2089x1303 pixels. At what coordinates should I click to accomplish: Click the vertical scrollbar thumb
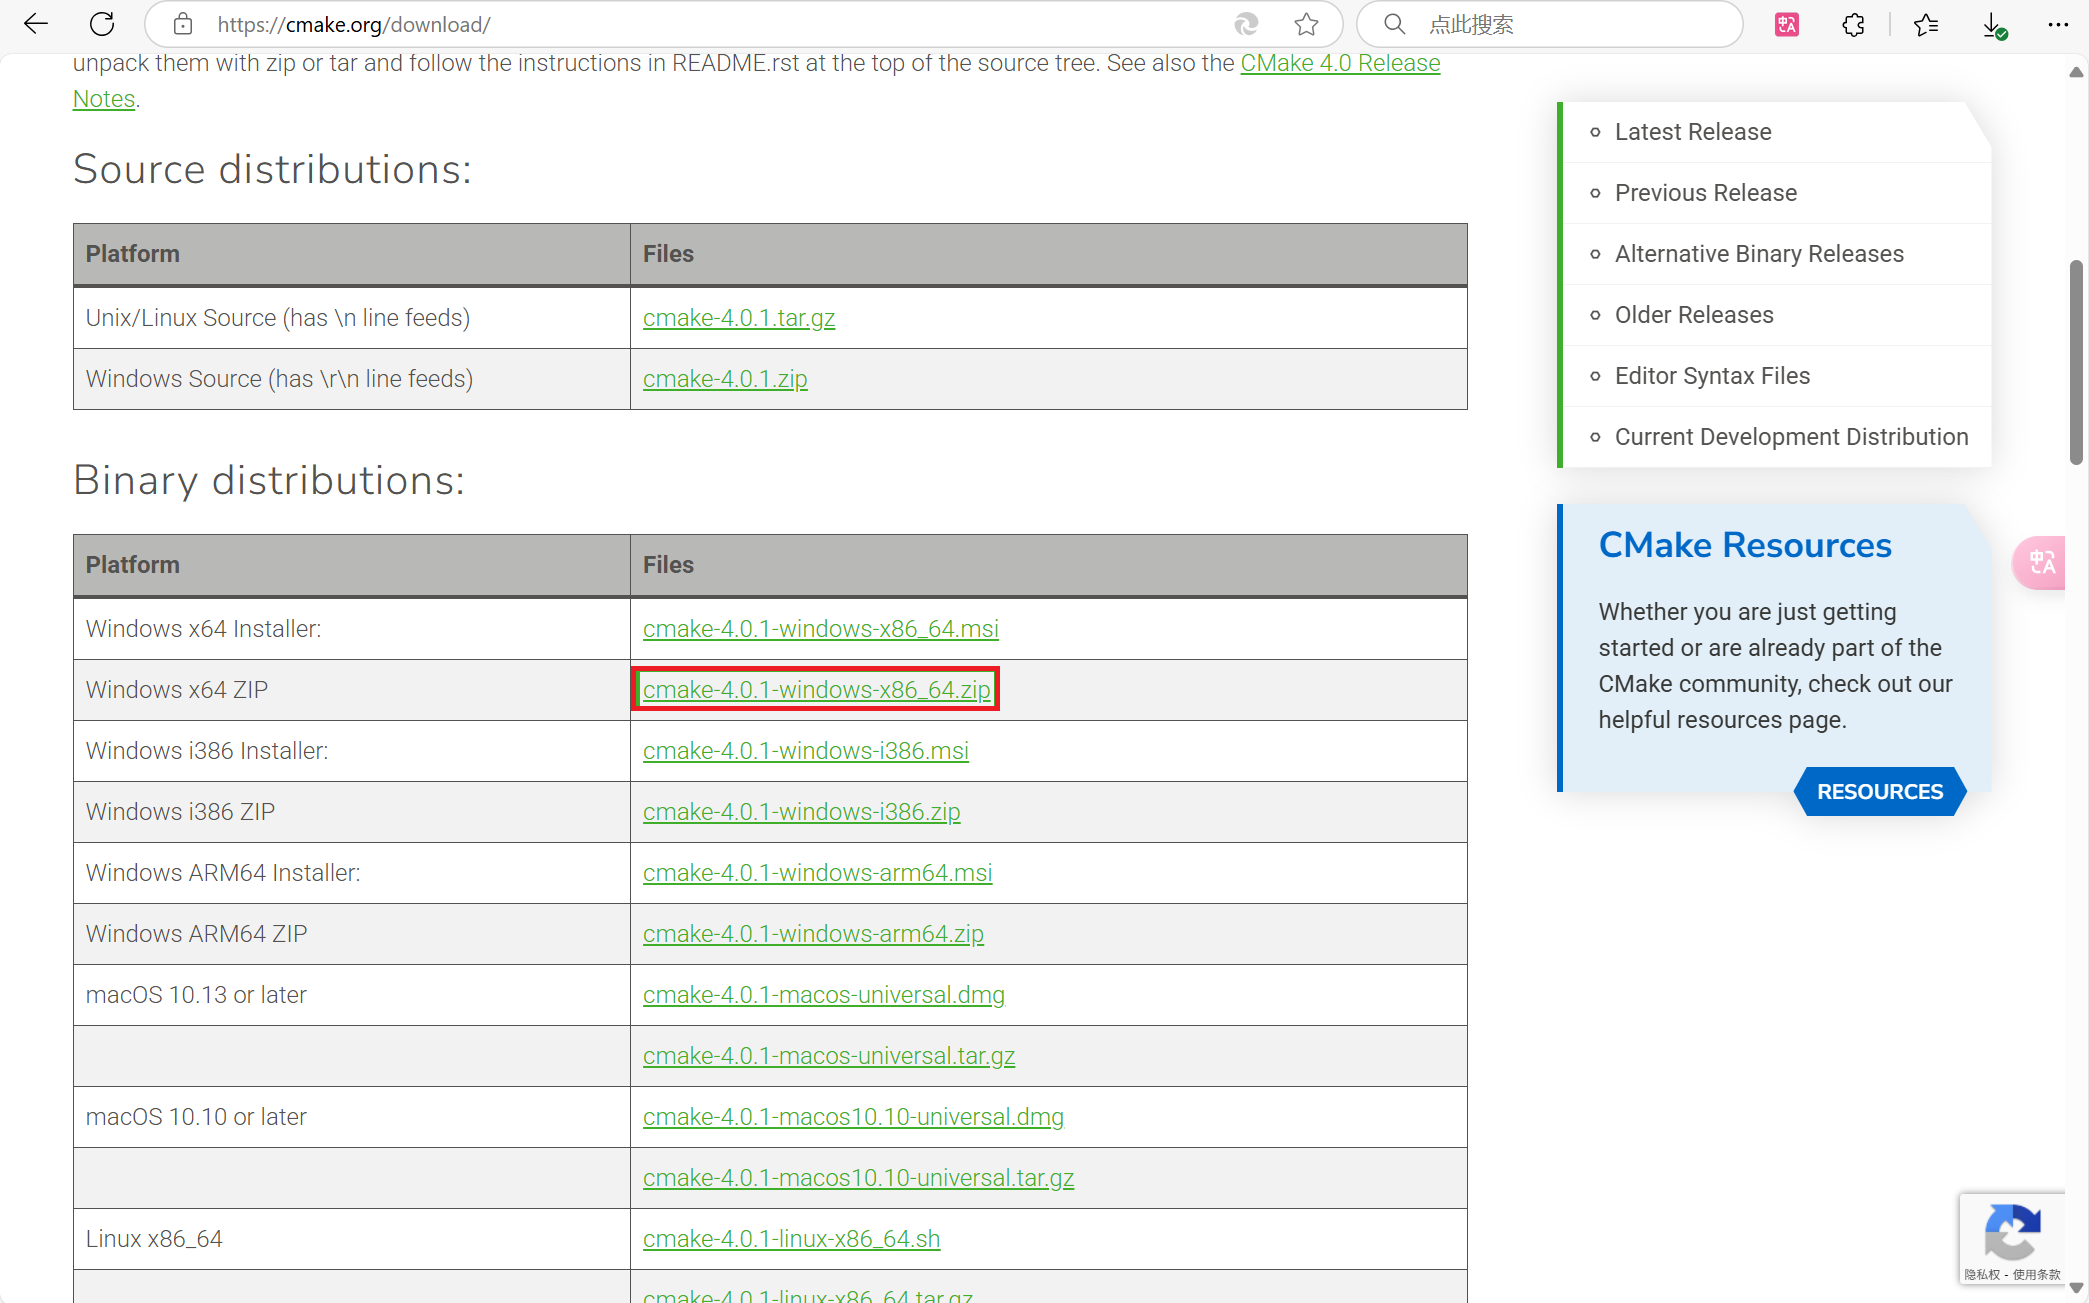[x=2076, y=360]
